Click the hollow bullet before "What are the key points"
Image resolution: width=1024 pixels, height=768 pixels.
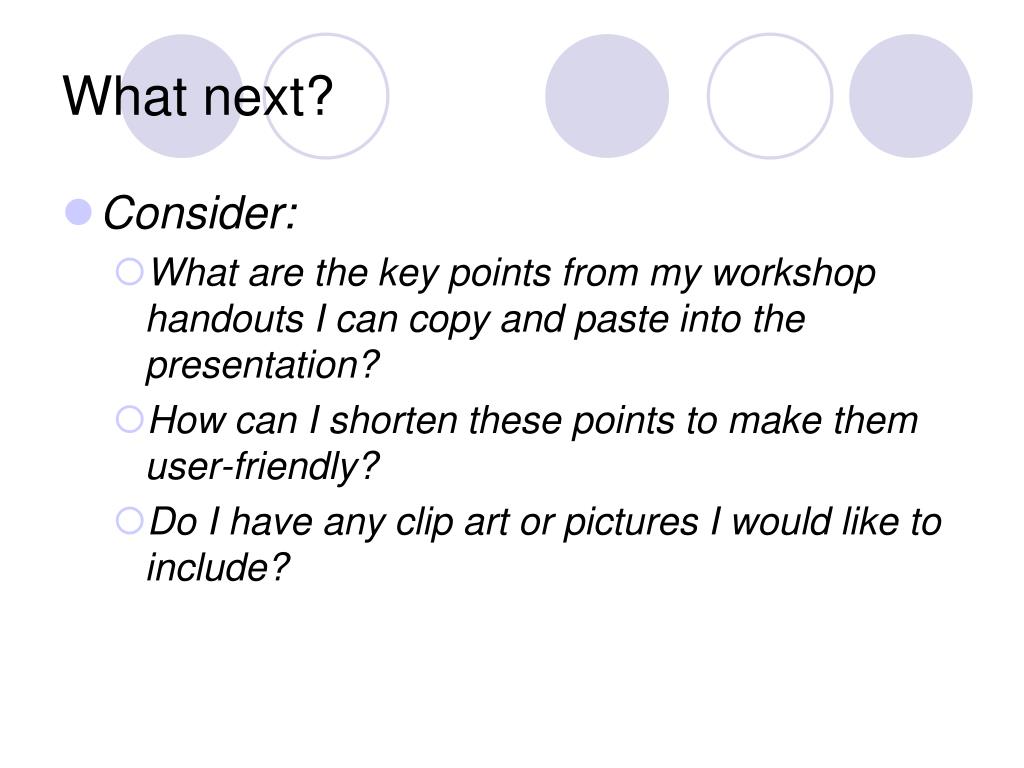[129, 272]
